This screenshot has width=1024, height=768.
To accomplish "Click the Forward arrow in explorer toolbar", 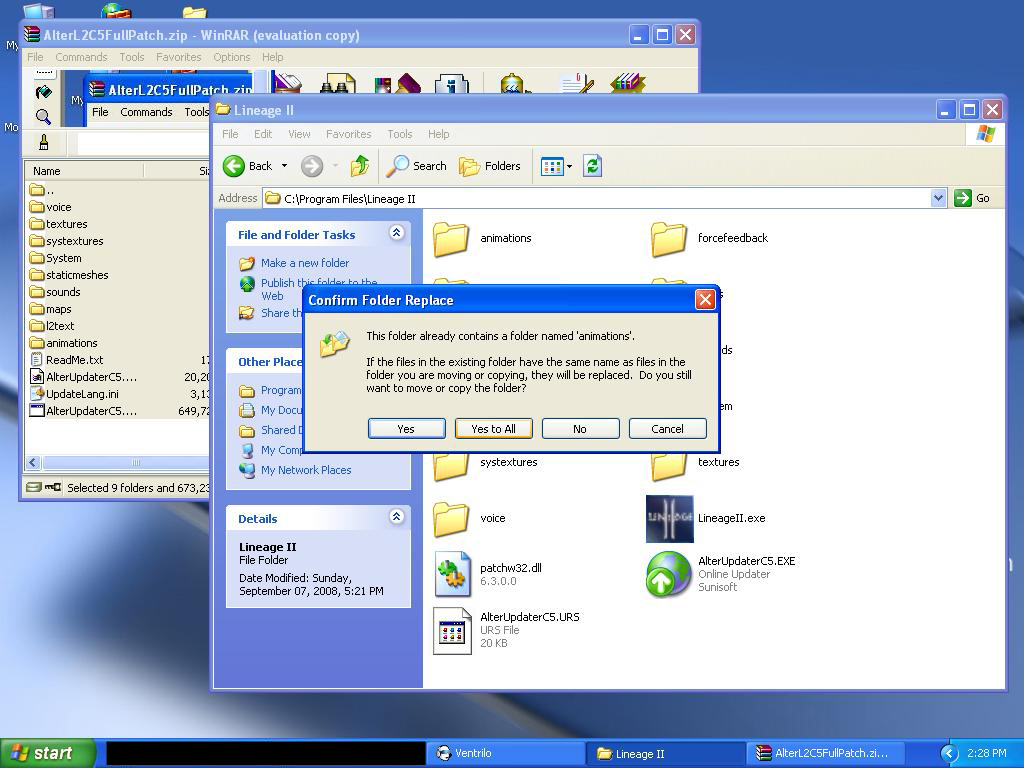I will point(312,166).
